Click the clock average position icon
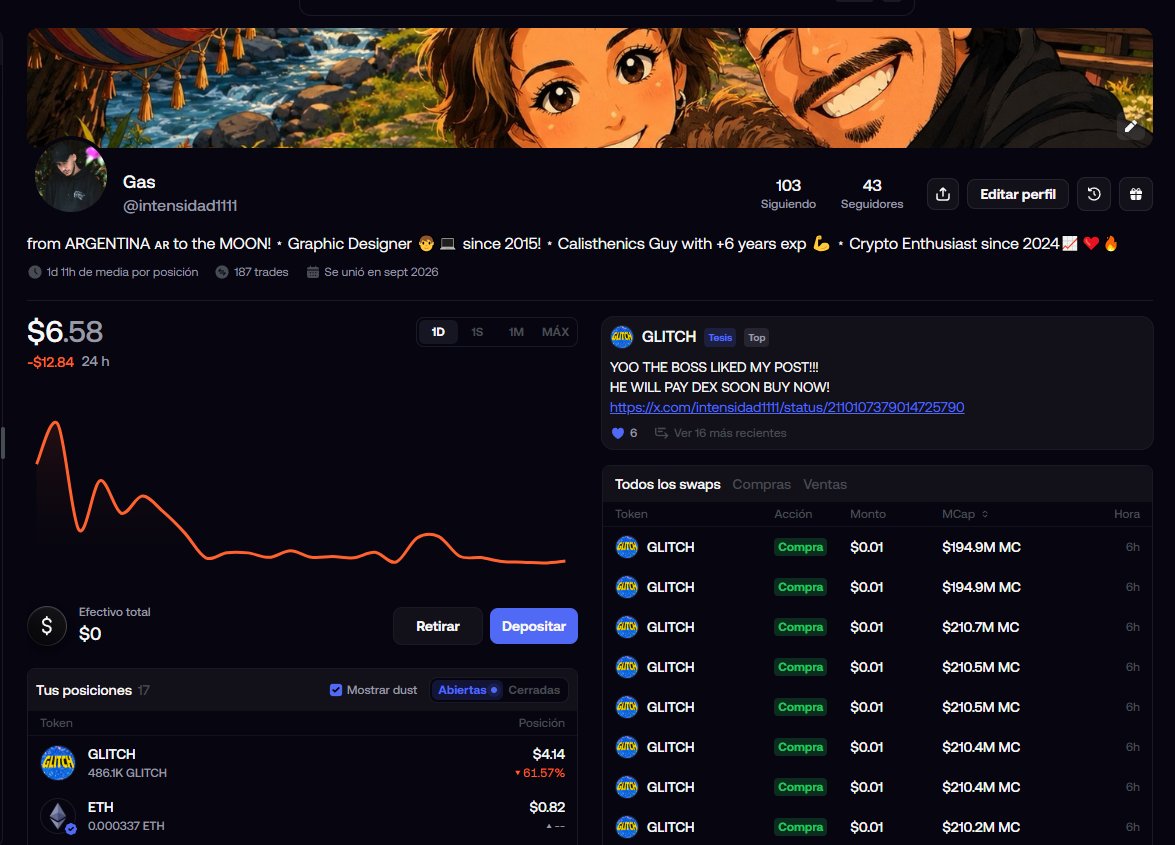Screen dimensions: 1175x845 pos(34,272)
